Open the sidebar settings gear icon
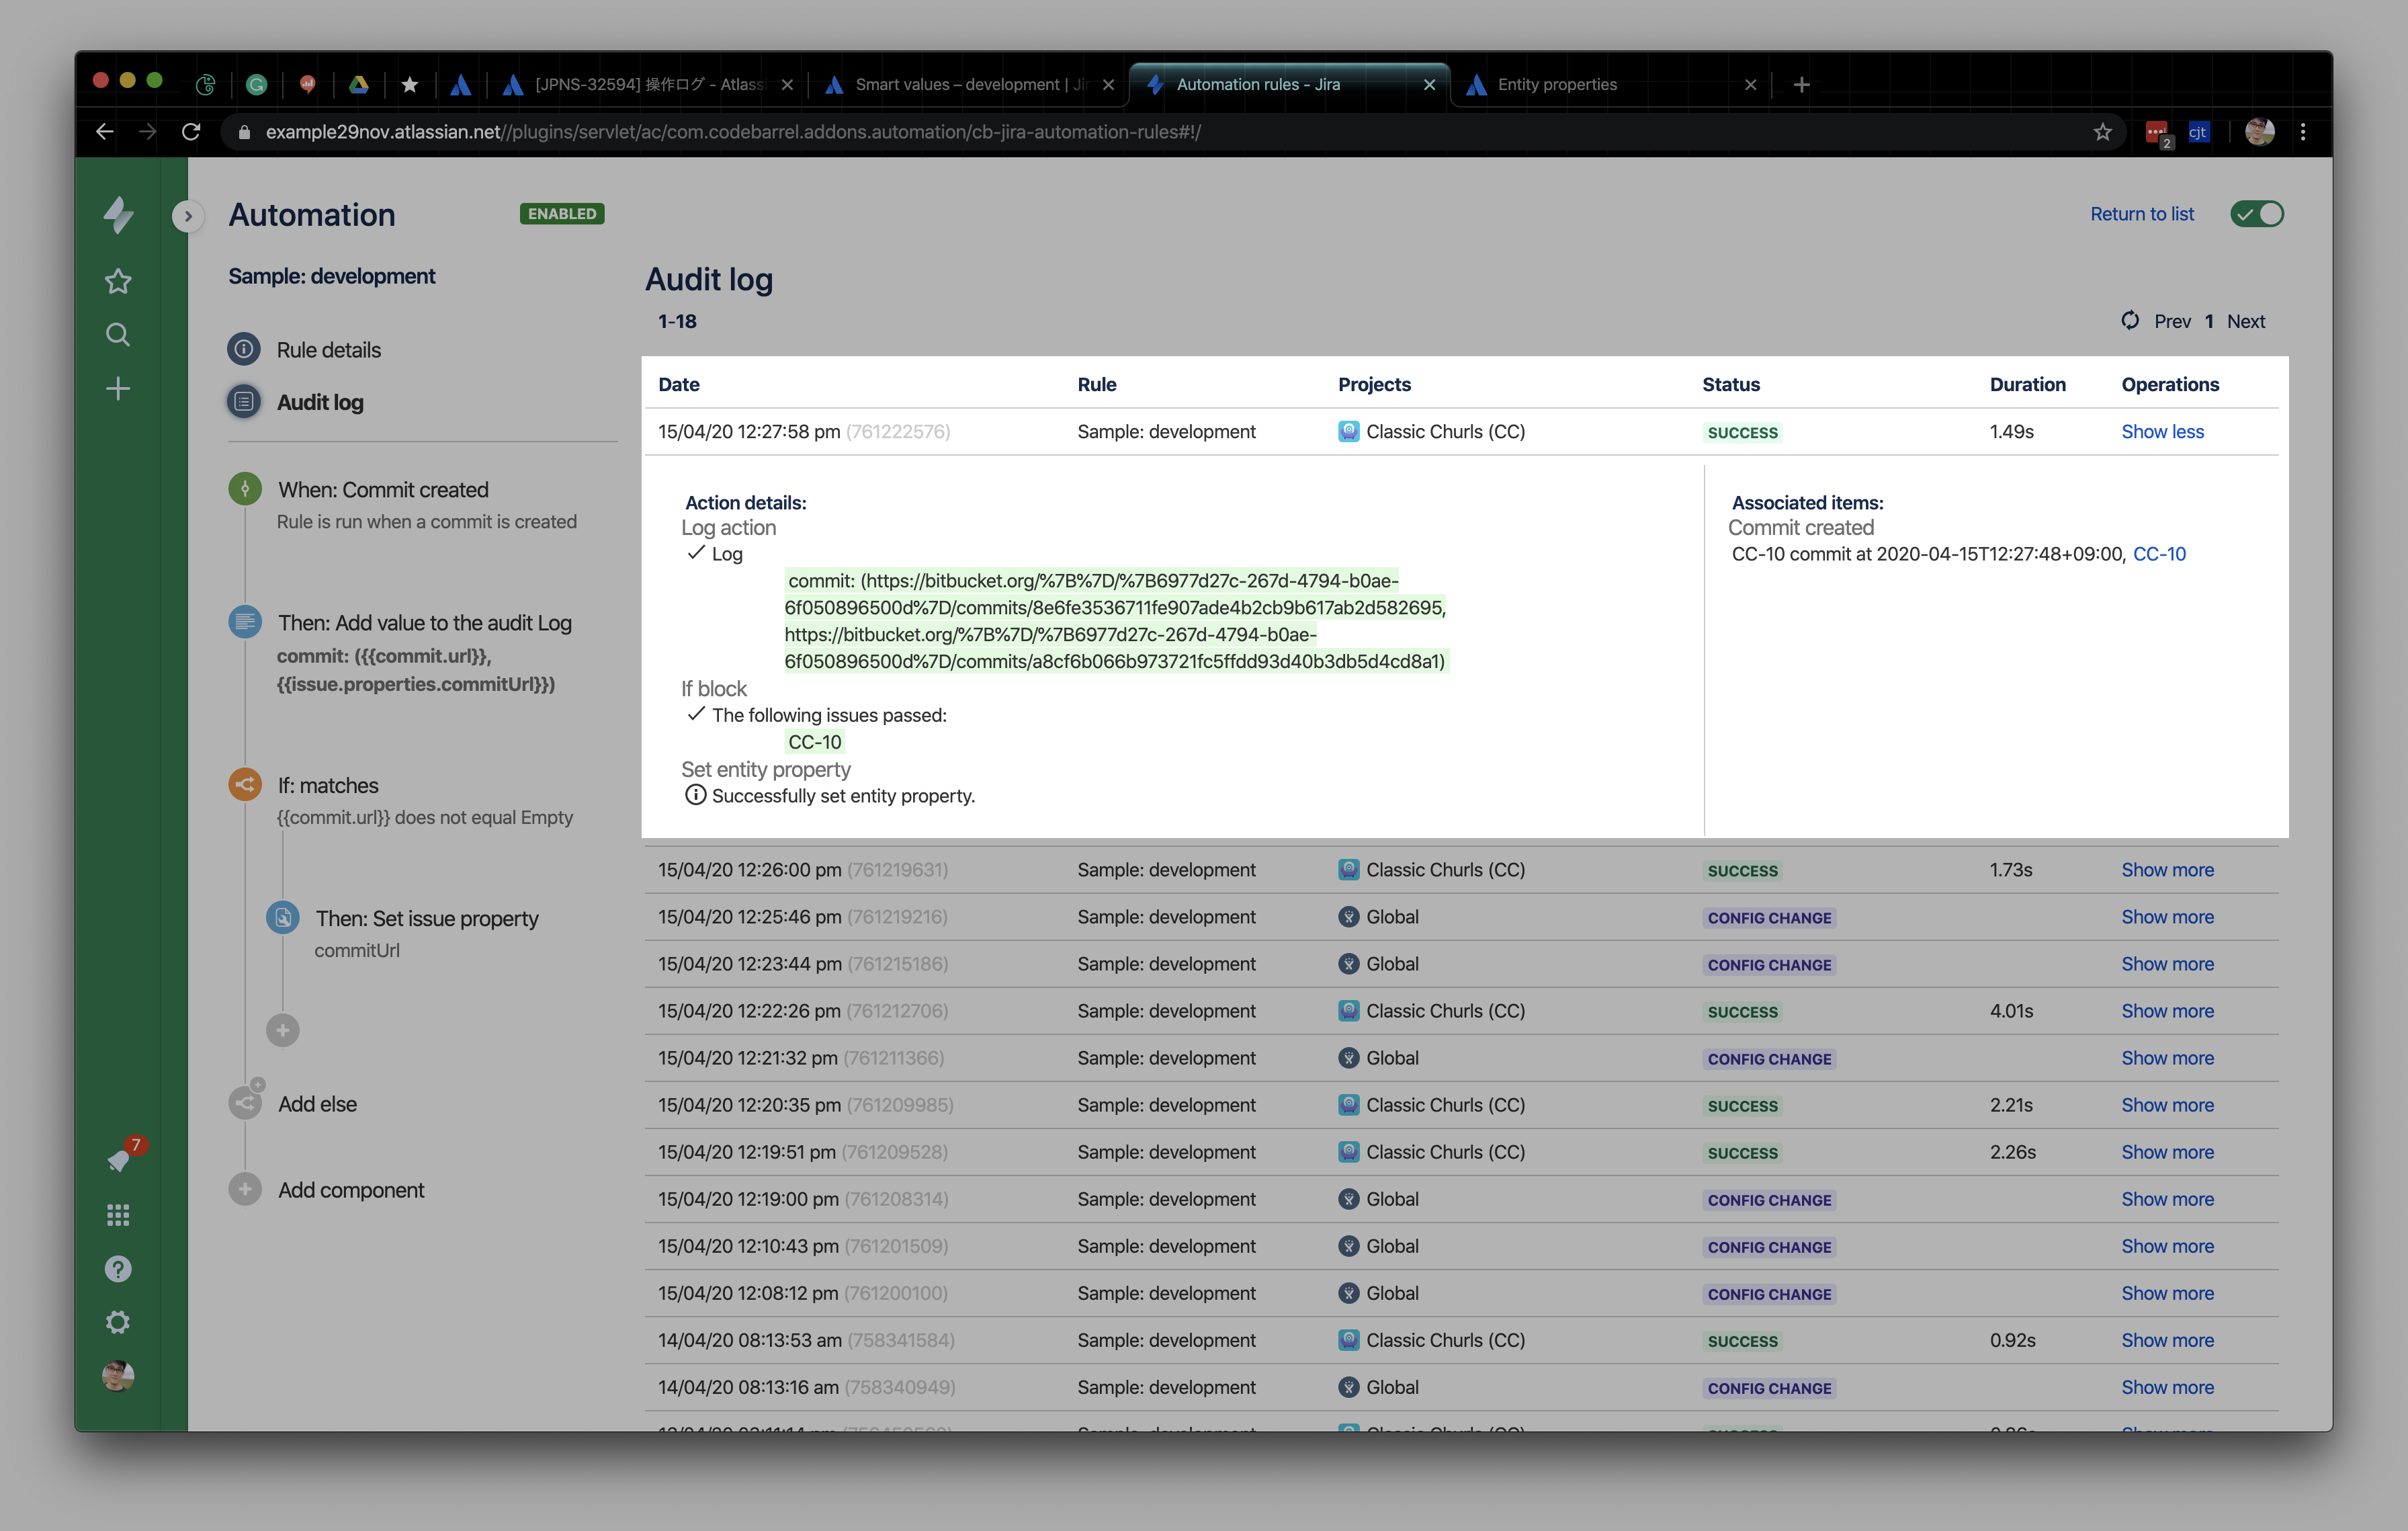2408x1531 pixels. (x=118, y=1322)
